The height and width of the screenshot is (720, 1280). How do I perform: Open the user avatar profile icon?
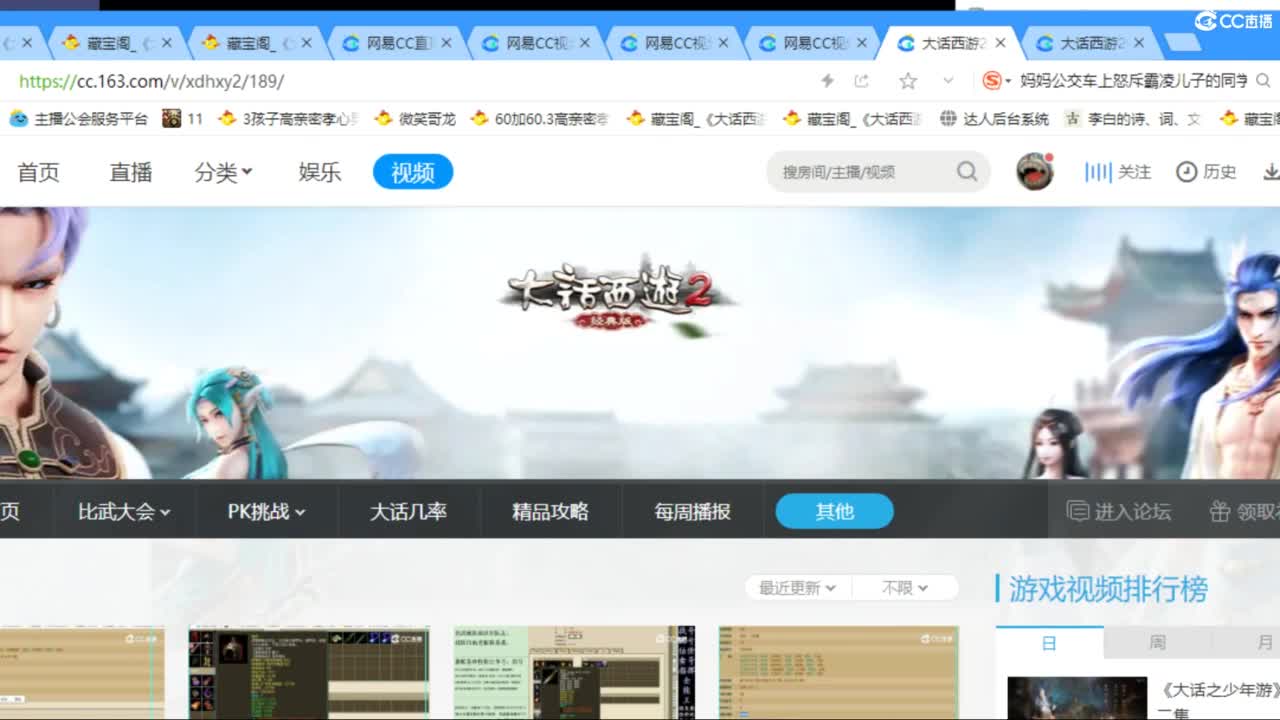coord(1035,172)
